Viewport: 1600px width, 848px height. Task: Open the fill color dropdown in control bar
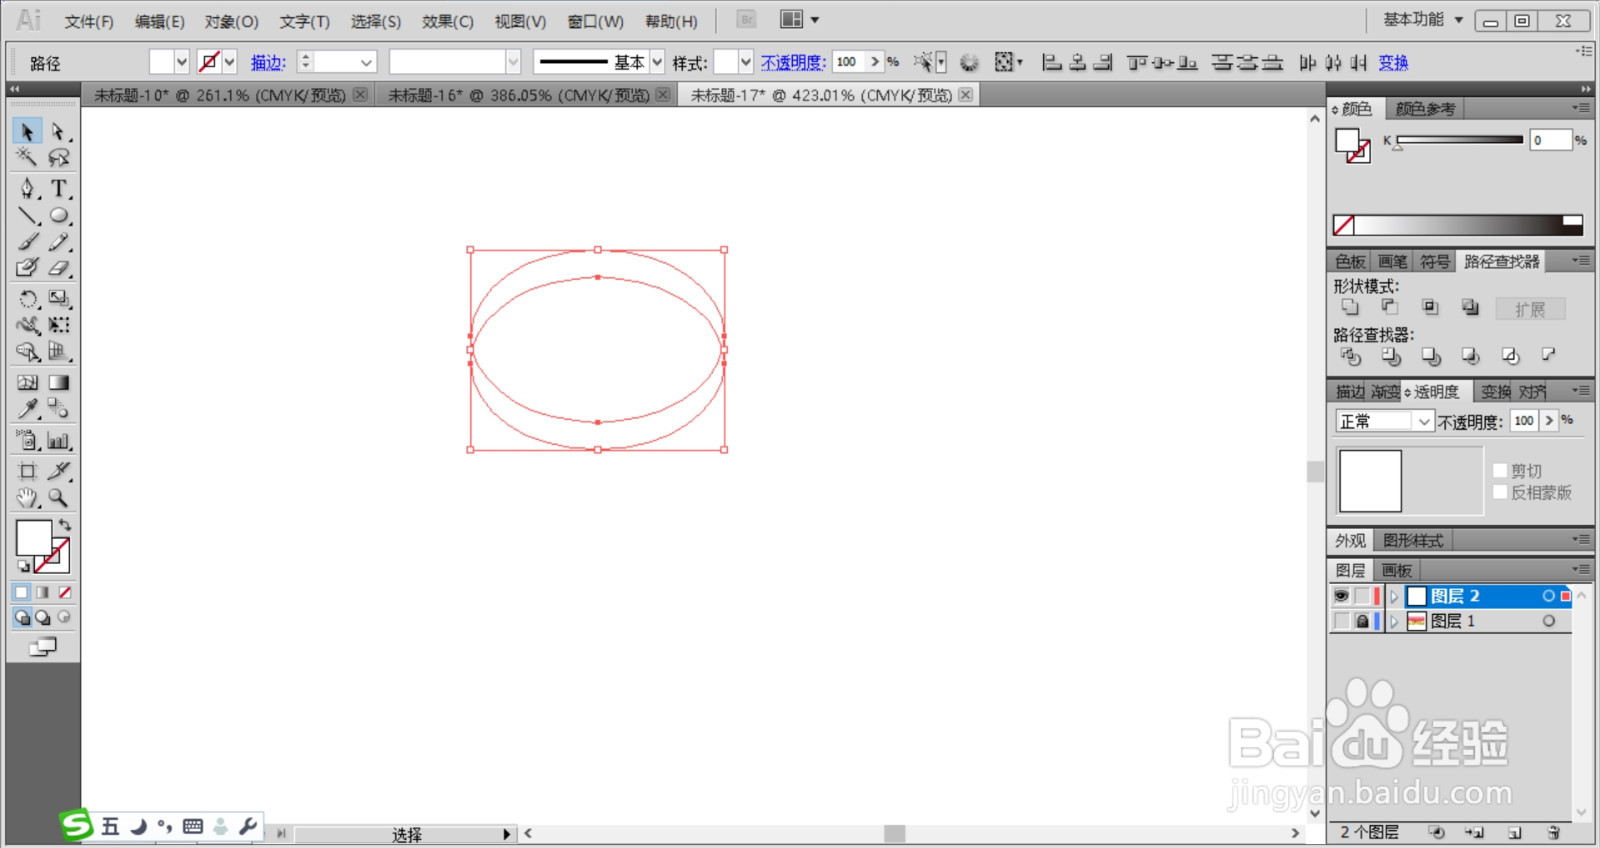[x=181, y=62]
